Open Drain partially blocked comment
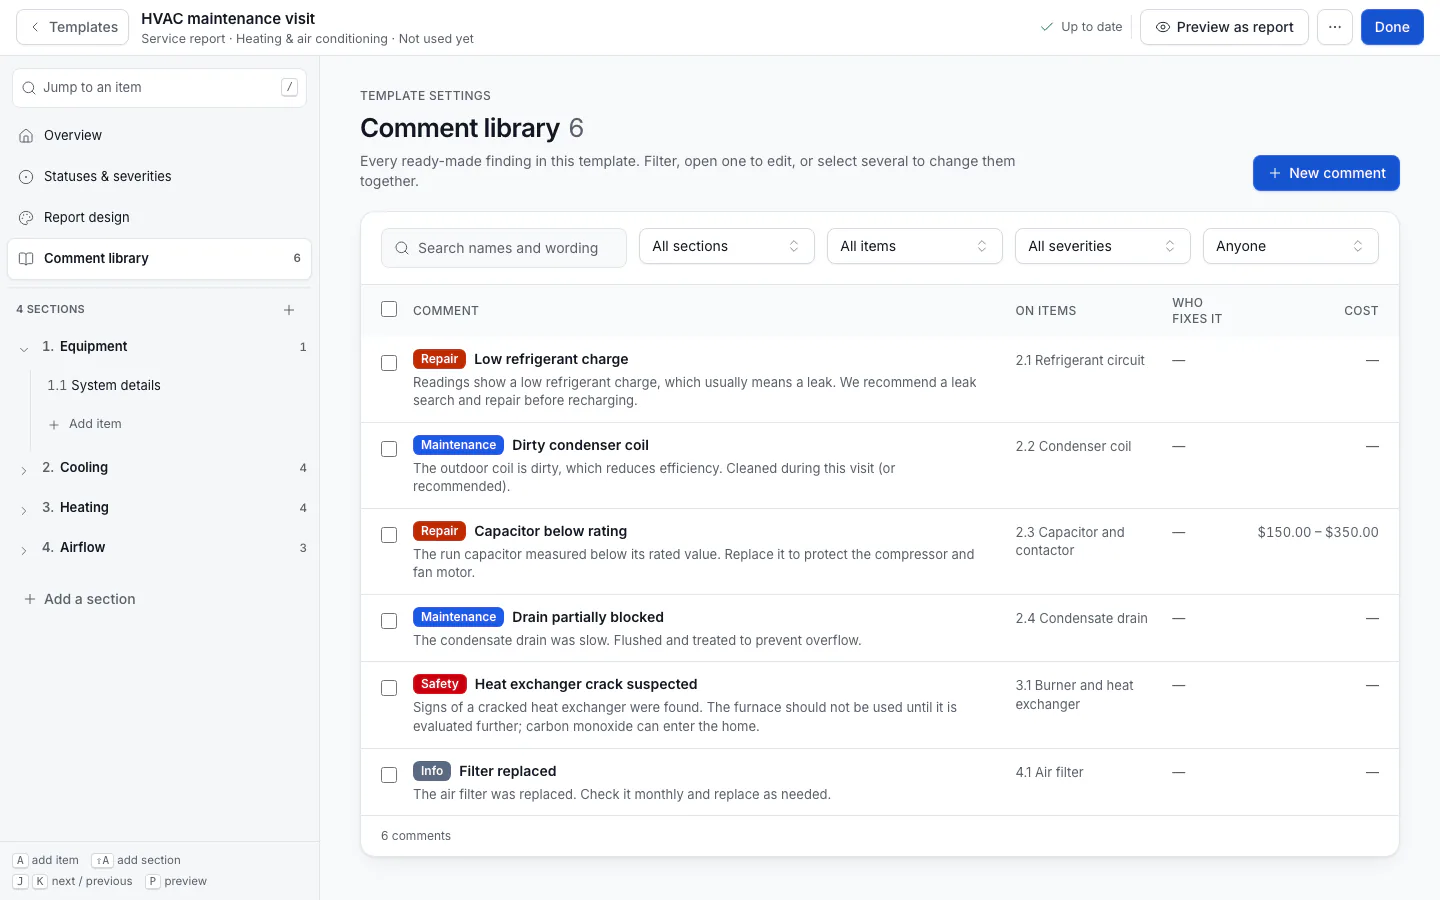This screenshot has height=900, width=1440. coord(588,617)
